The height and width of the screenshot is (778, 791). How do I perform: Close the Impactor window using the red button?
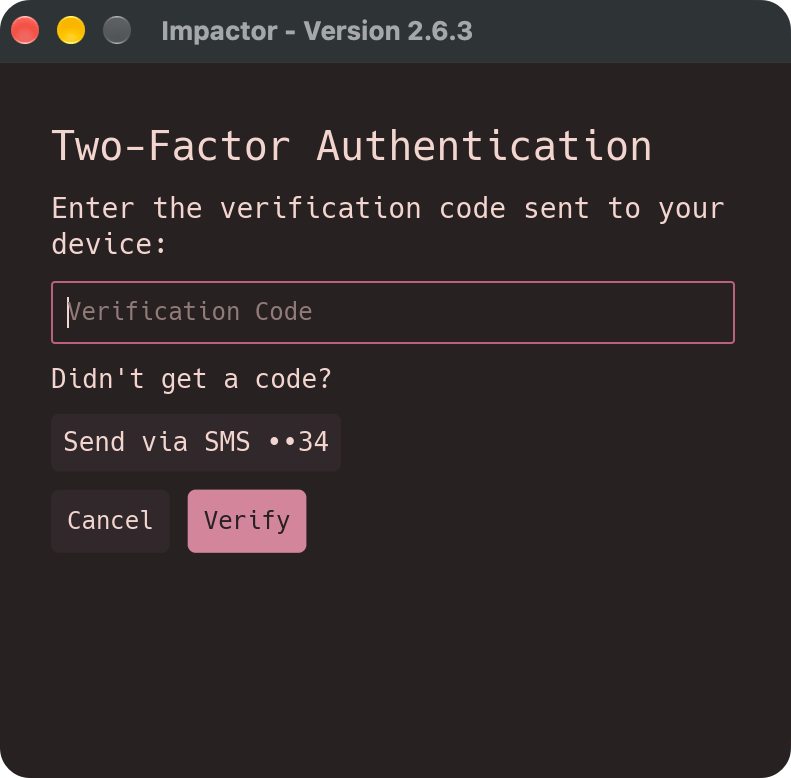[25, 30]
